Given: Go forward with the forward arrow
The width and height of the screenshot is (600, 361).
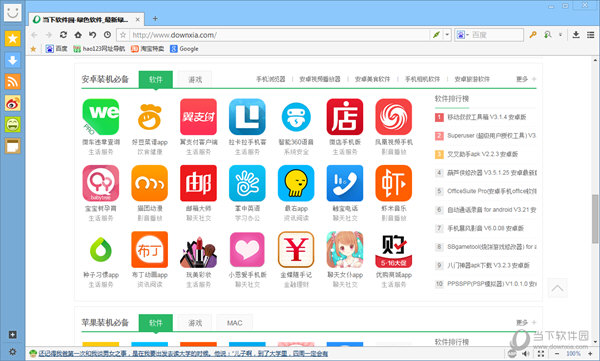Looking at the screenshot, I should 49,35.
